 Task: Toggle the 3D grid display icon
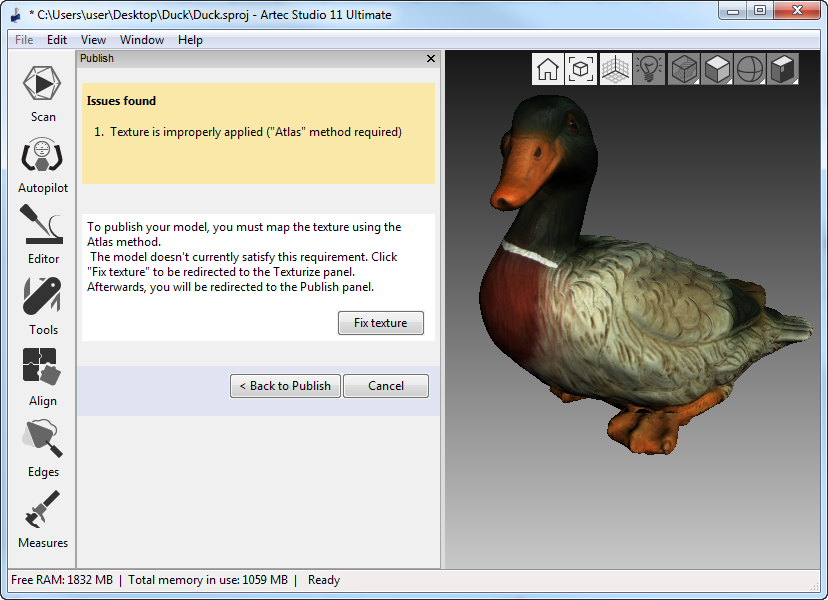click(615, 69)
